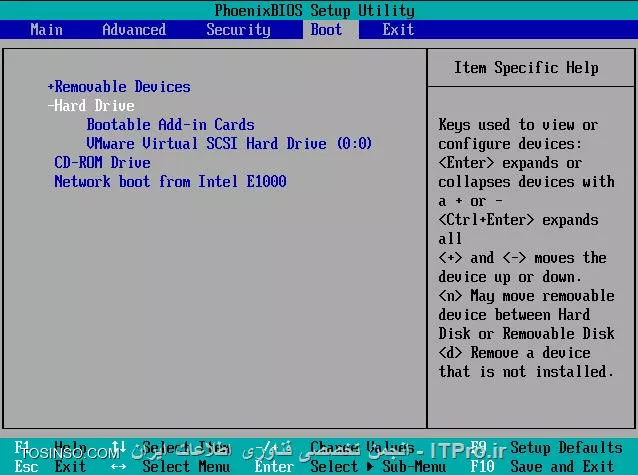Viewport: 638px width, 475px height.
Task: Click the PhoenixBIOS Setup Utility title
Action: click(315, 11)
